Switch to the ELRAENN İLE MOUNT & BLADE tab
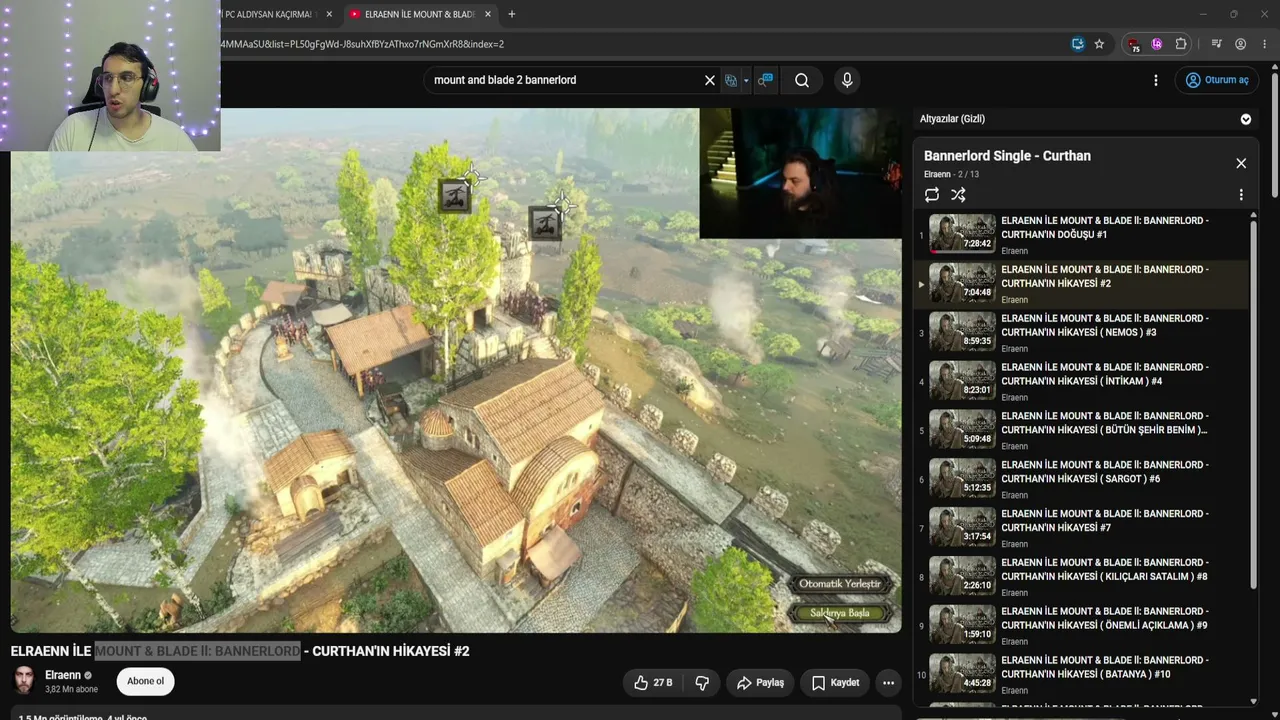The width and height of the screenshot is (1280, 720). (418, 14)
